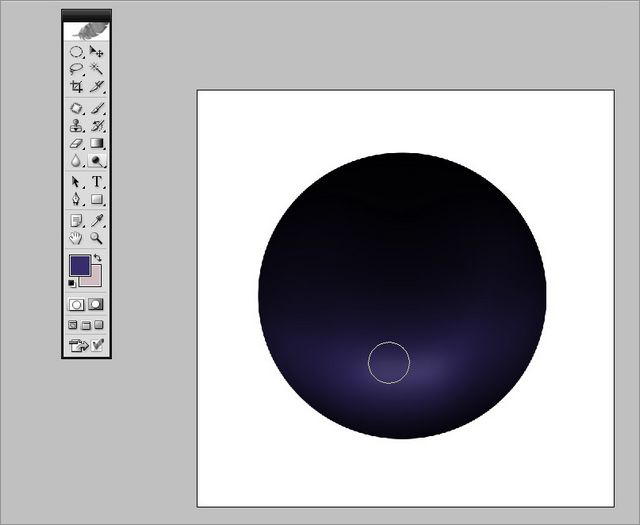640x525 pixels.
Task: Set Full Screen Mode with menu bar
Action: [85, 325]
